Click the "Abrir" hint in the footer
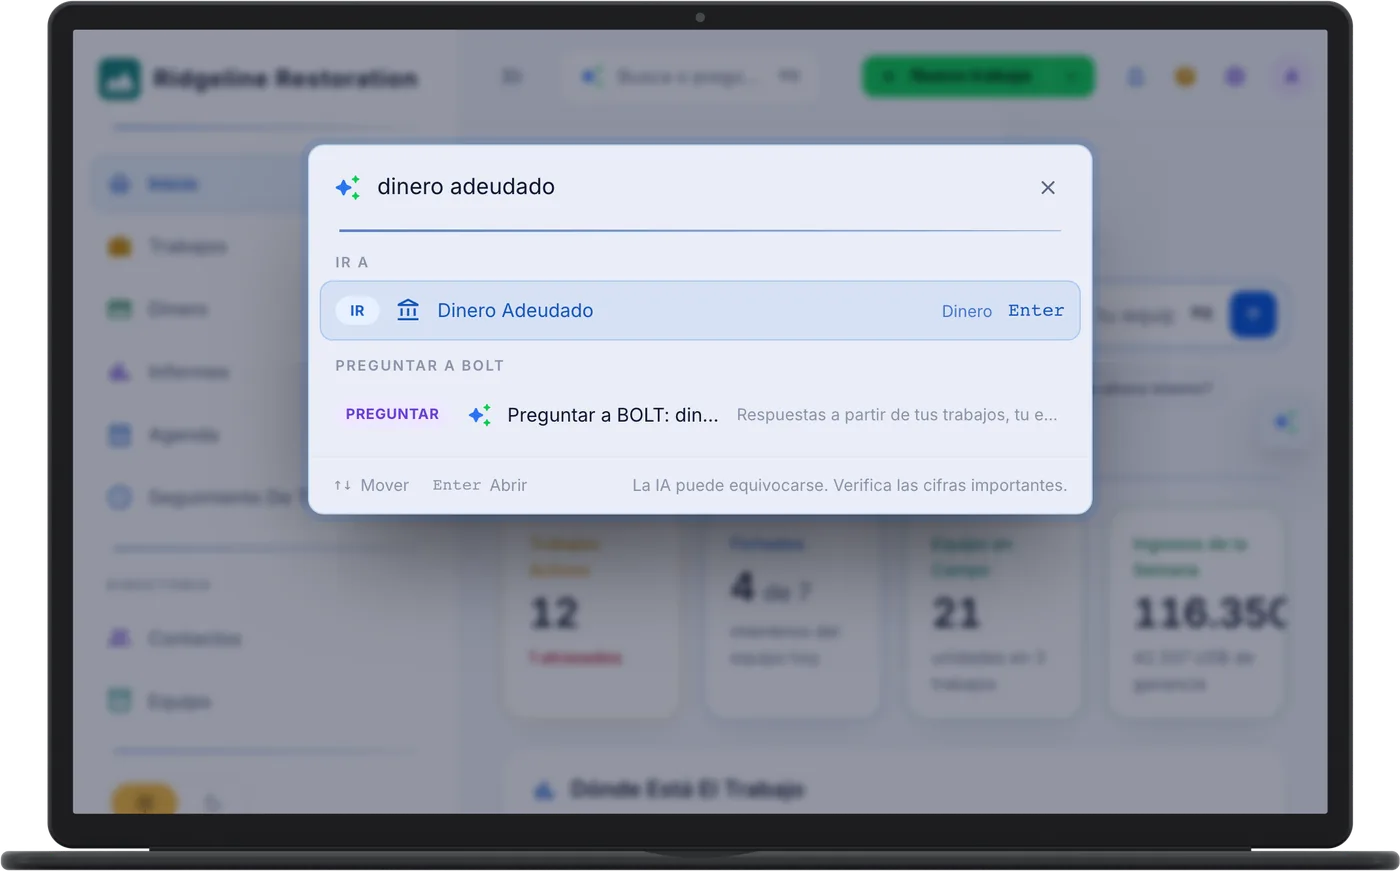 tap(480, 485)
